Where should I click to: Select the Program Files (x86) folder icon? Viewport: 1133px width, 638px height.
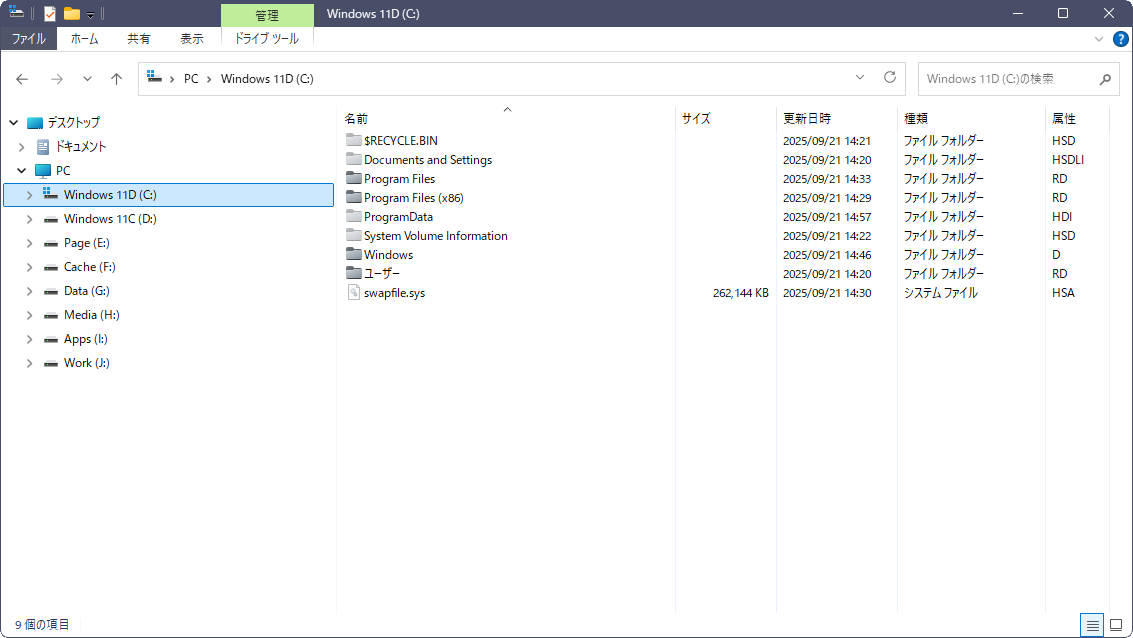click(353, 197)
